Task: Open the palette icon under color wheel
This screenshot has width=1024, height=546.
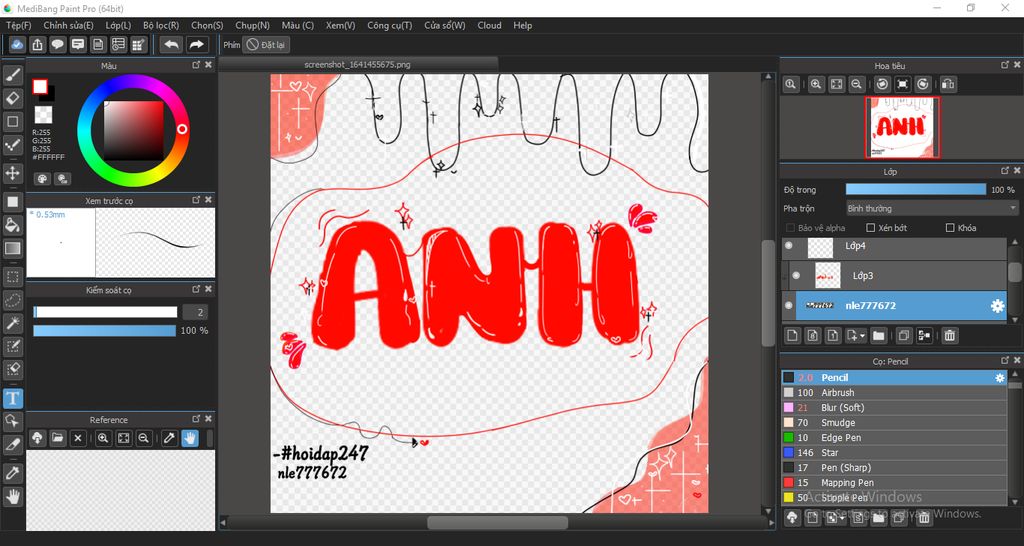Action: tap(42, 178)
